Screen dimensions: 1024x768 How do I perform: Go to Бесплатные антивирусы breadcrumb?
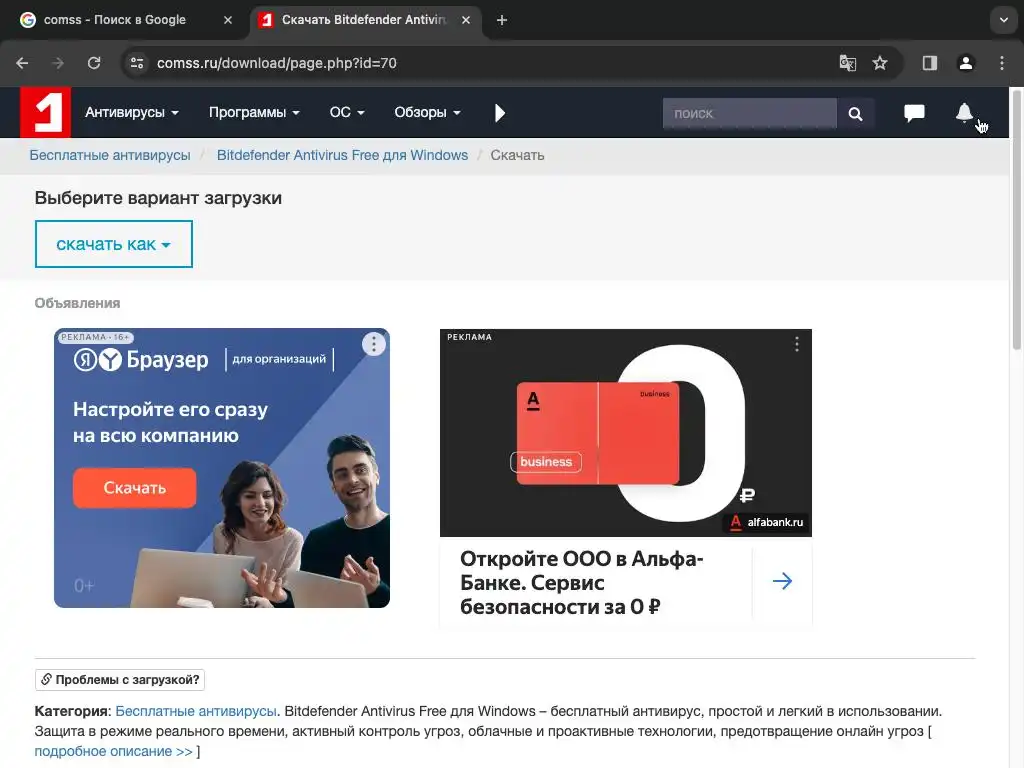tap(110, 155)
